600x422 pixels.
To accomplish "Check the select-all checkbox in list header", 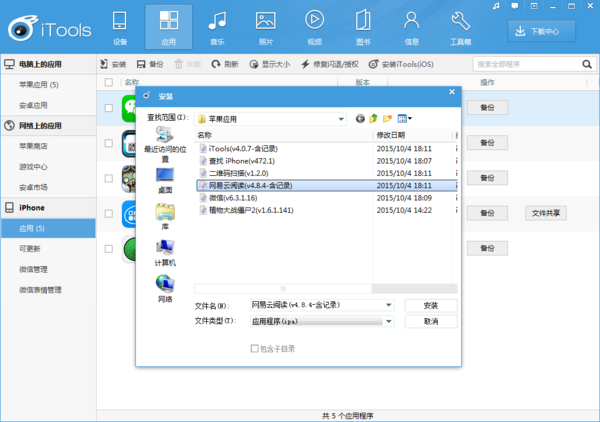I will [x=108, y=82].
